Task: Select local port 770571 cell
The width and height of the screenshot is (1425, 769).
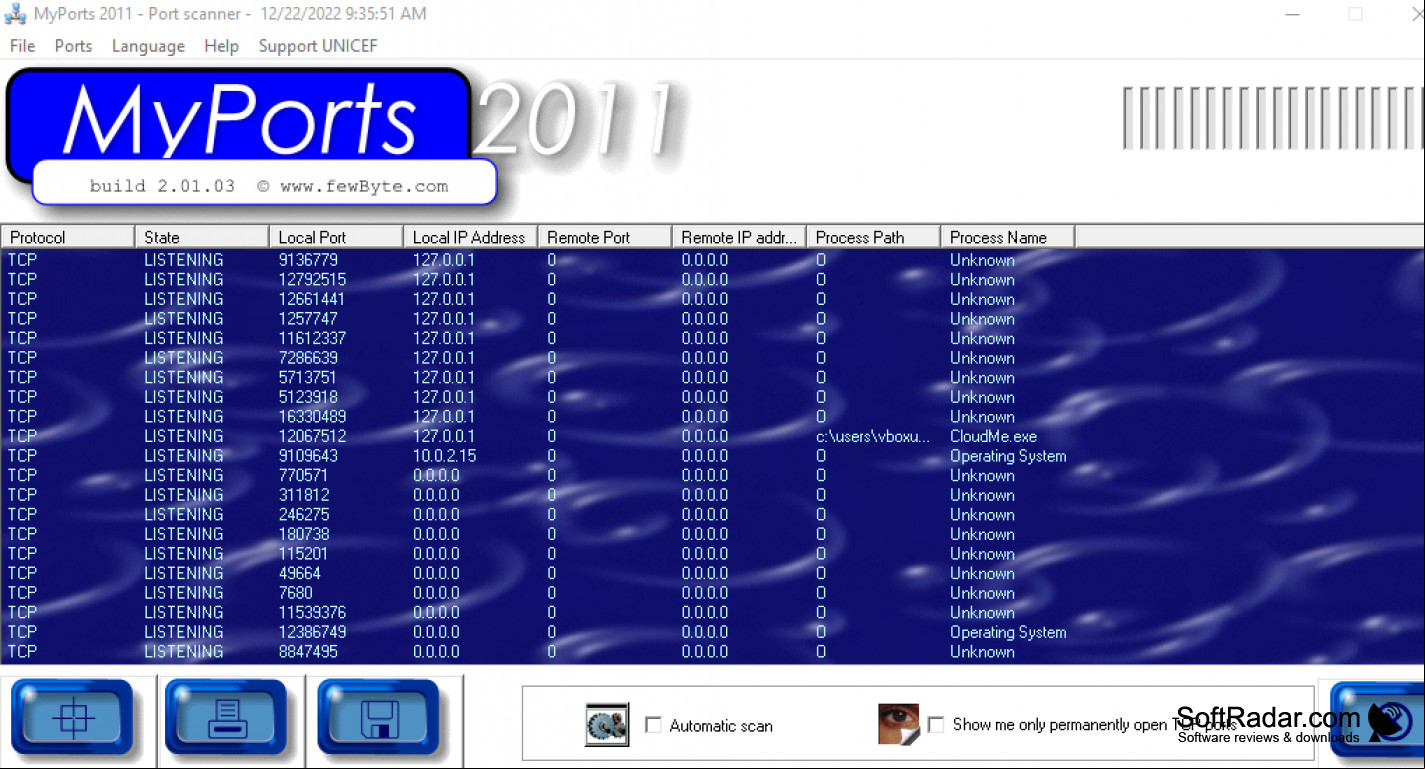Action: click(x=303, y=475)
